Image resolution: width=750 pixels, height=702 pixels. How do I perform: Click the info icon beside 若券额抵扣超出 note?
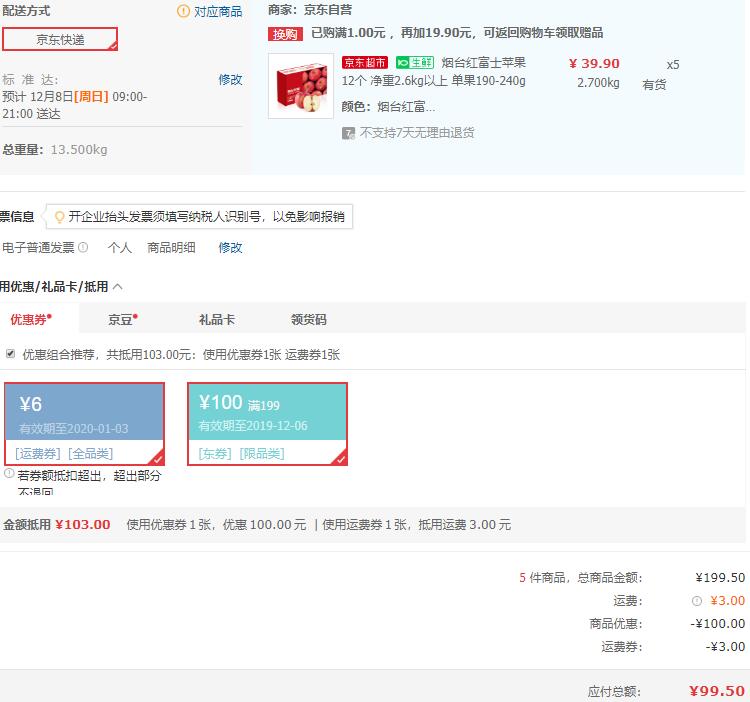(x=9, y=473)
